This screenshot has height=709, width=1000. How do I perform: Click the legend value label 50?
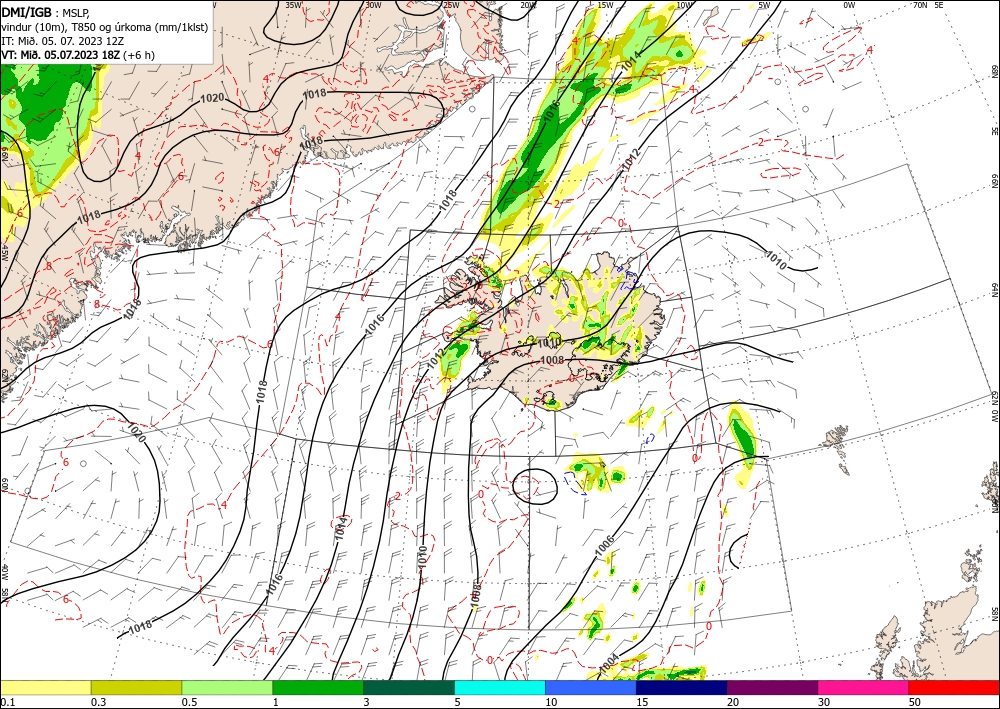tap(915, 702)
